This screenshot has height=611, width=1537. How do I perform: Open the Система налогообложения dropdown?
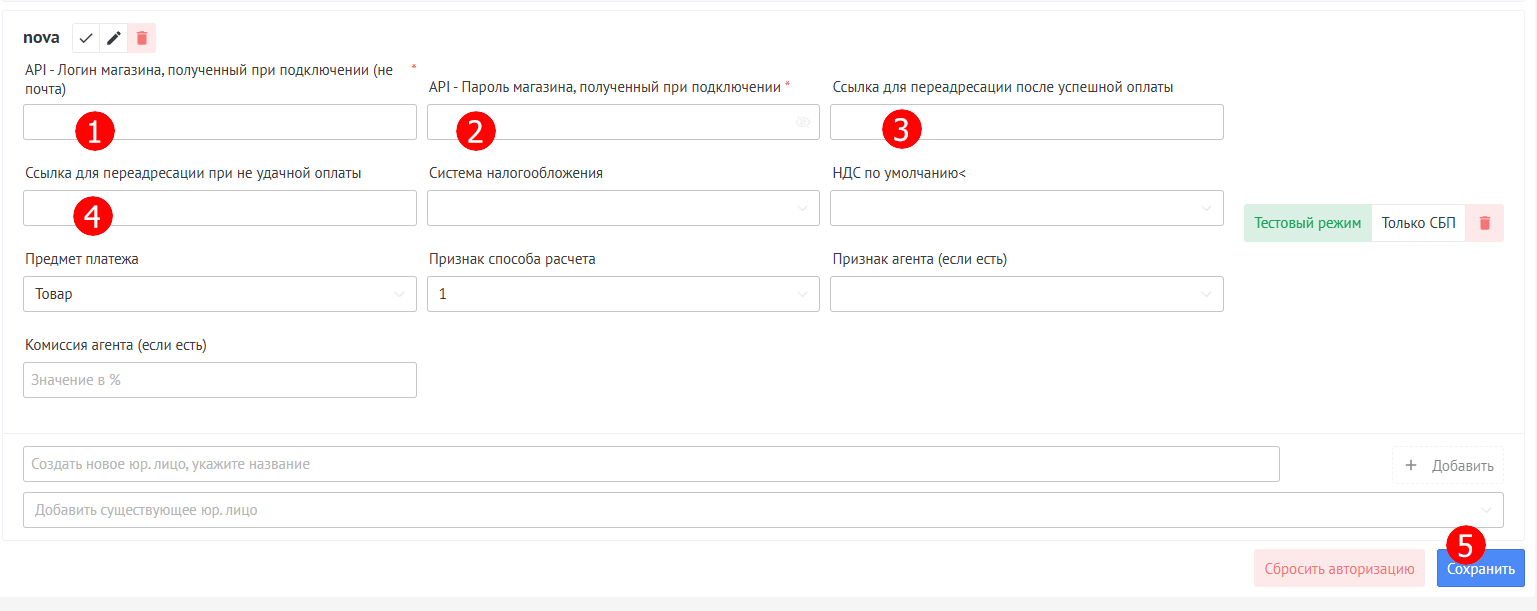[x=622, y=208]
